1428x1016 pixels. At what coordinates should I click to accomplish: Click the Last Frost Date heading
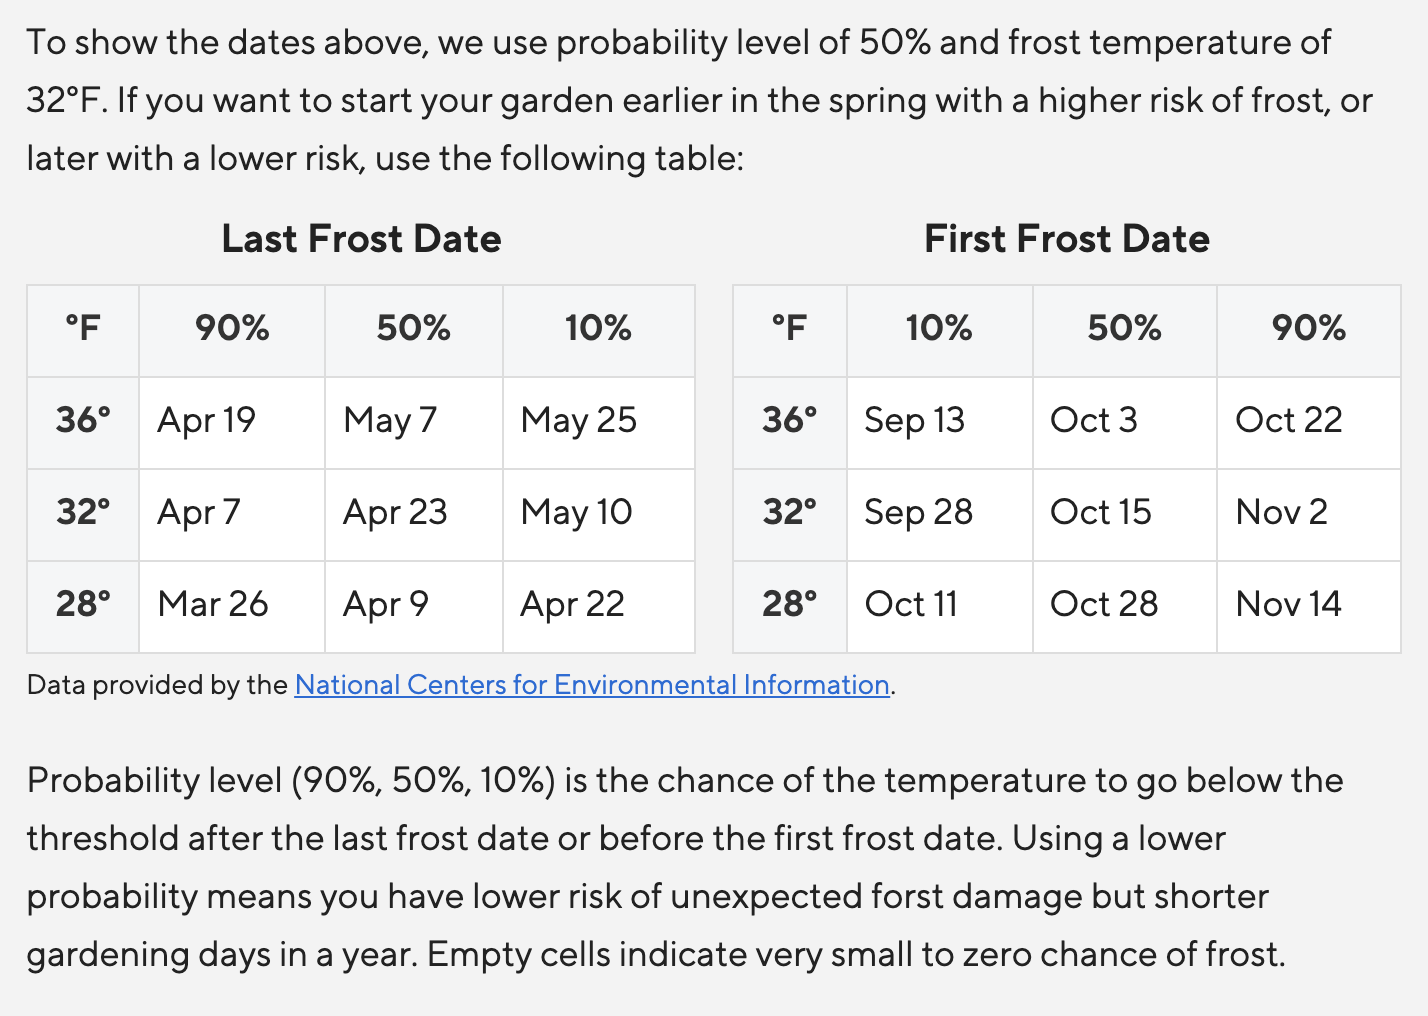[x=361, y=239]
